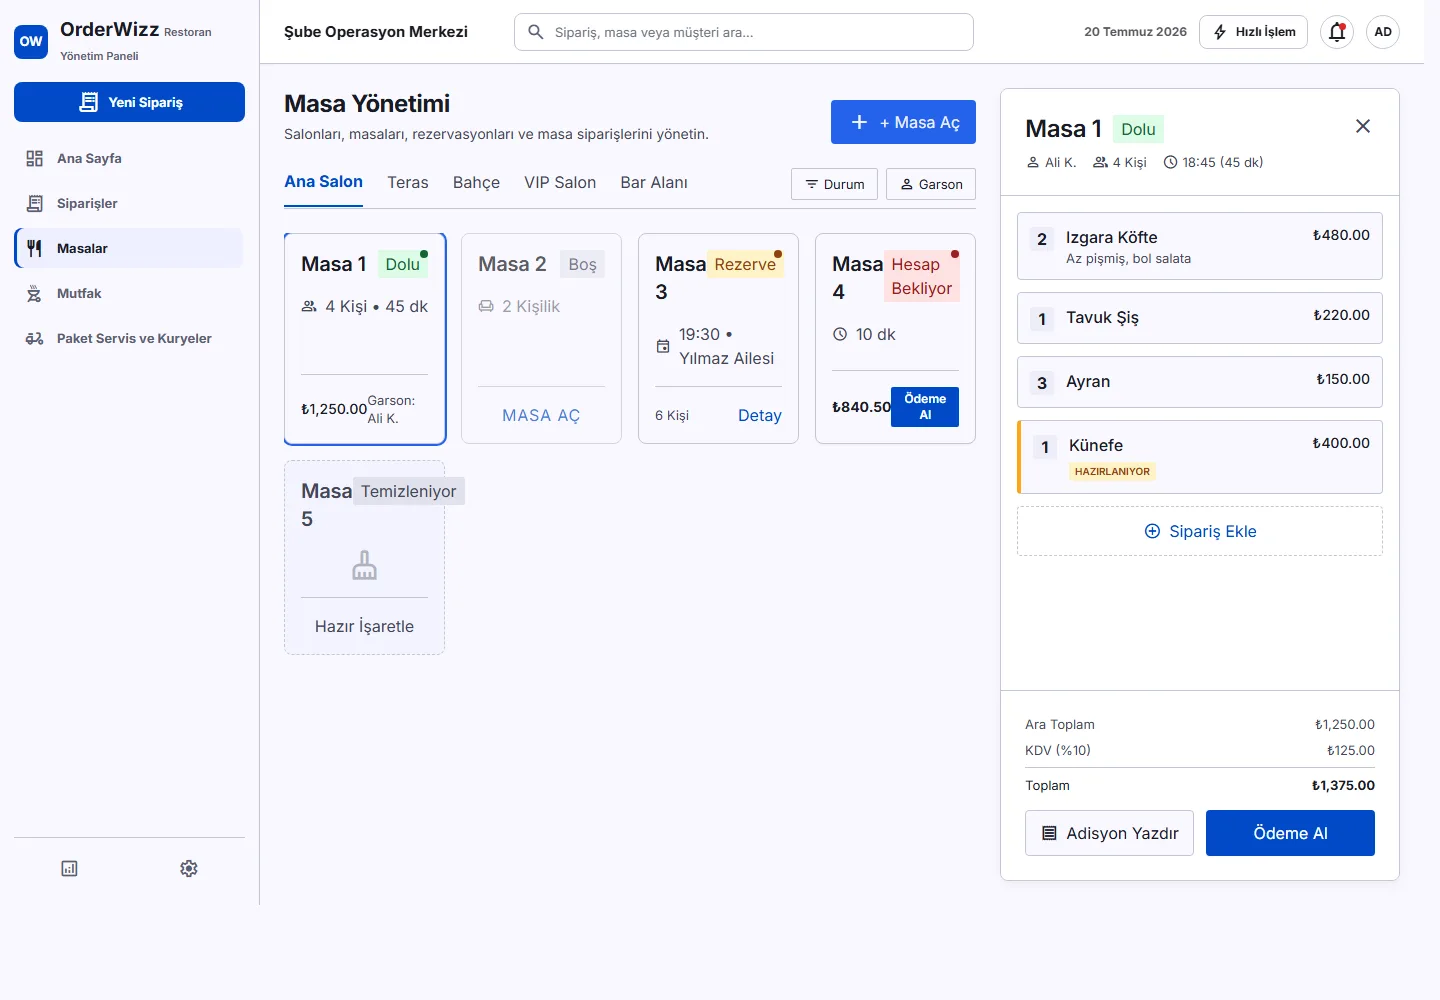Viewport: 1440px width, 1000px height.
Task: Click the KDV (%10) line
Action: (x=1200, y=750)
